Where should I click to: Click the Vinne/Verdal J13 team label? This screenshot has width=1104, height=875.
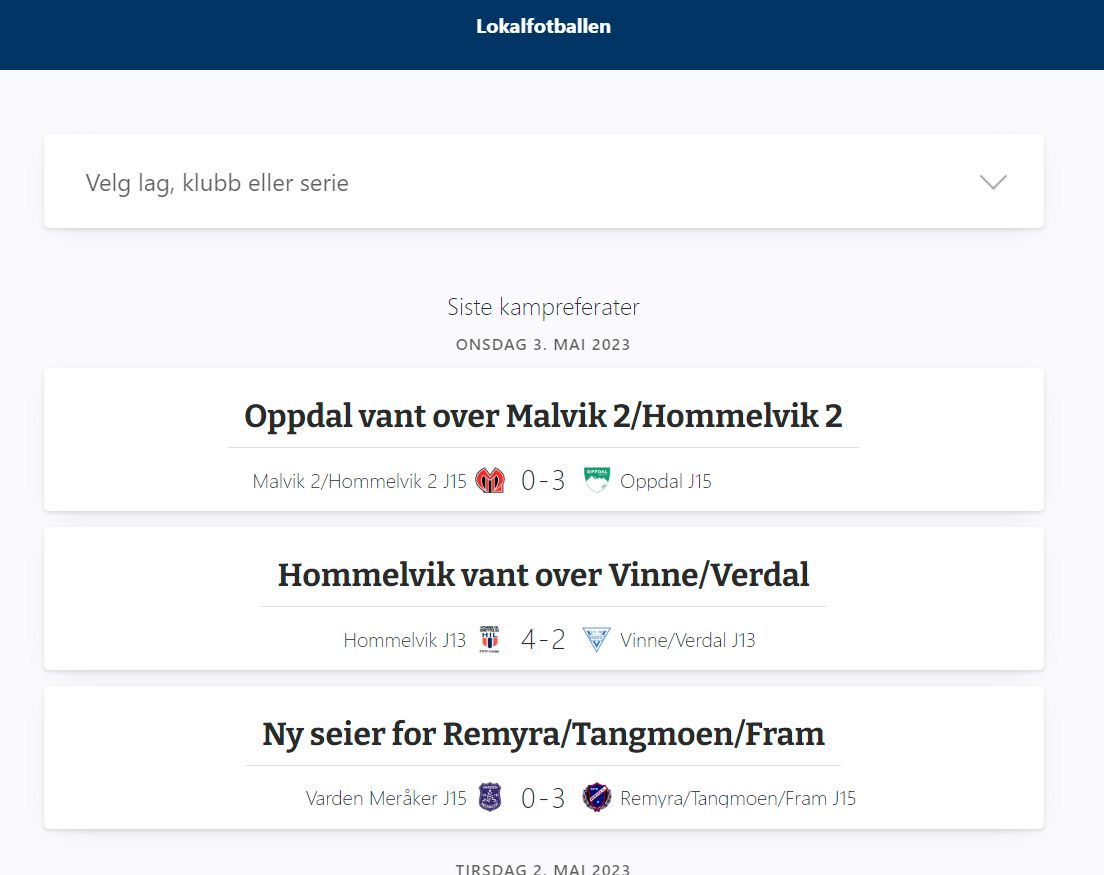688,639
